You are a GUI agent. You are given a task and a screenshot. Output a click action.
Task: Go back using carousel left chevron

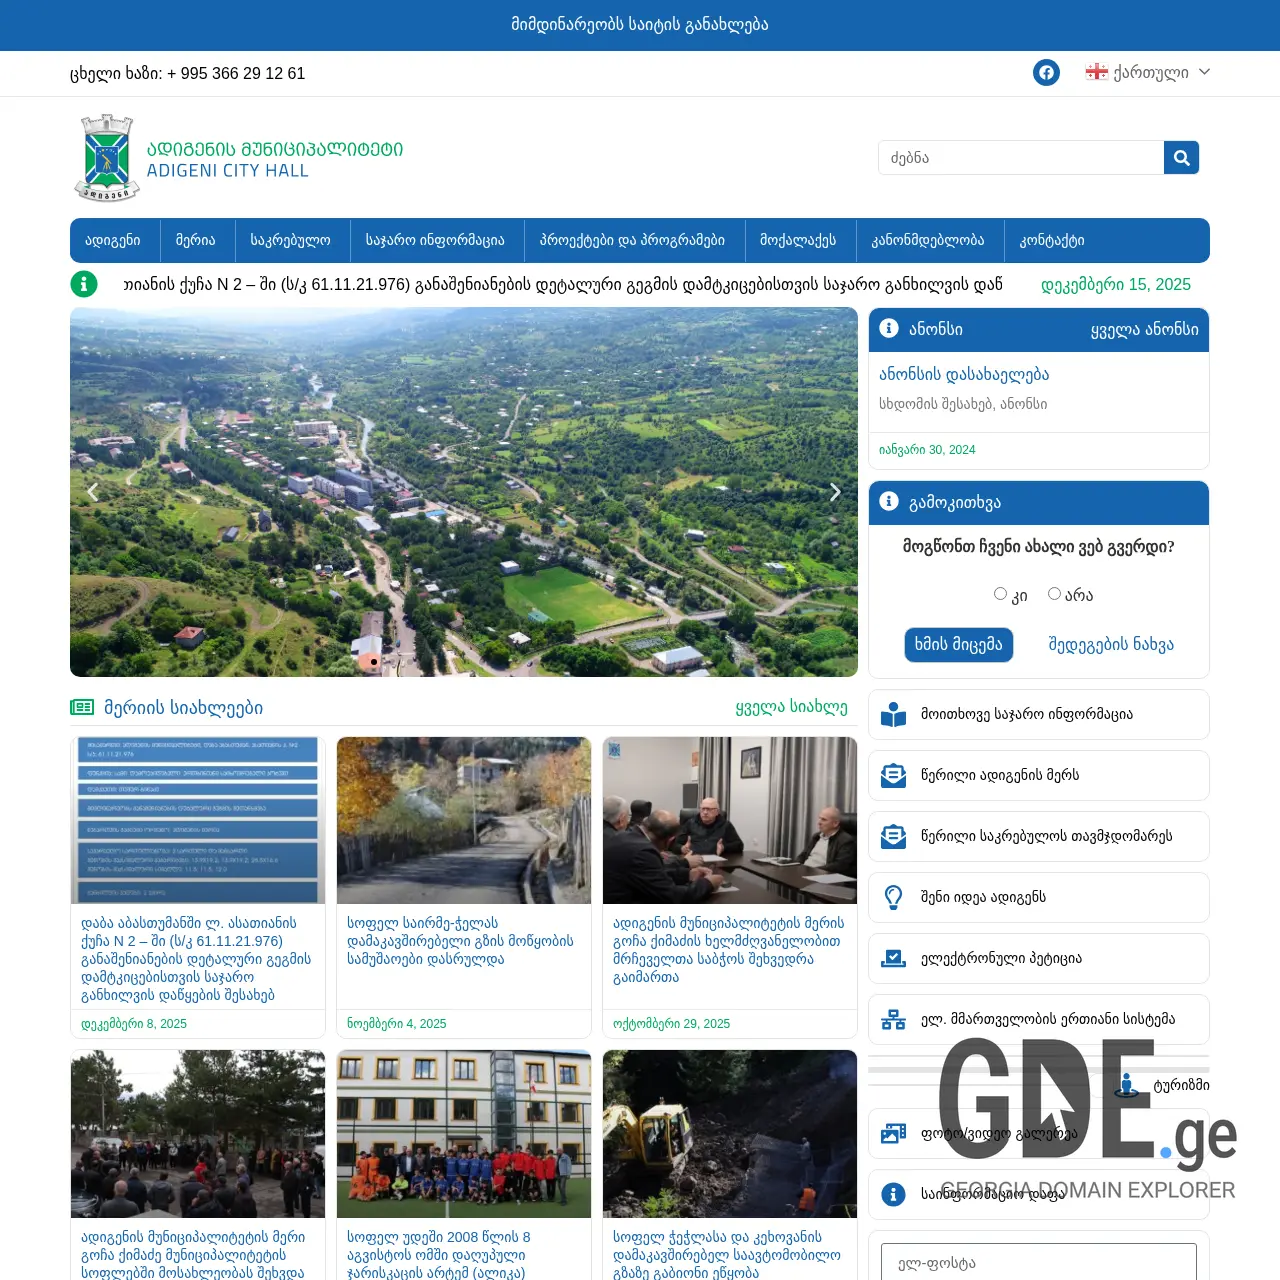pyautogui.click(x=92, y=492)
